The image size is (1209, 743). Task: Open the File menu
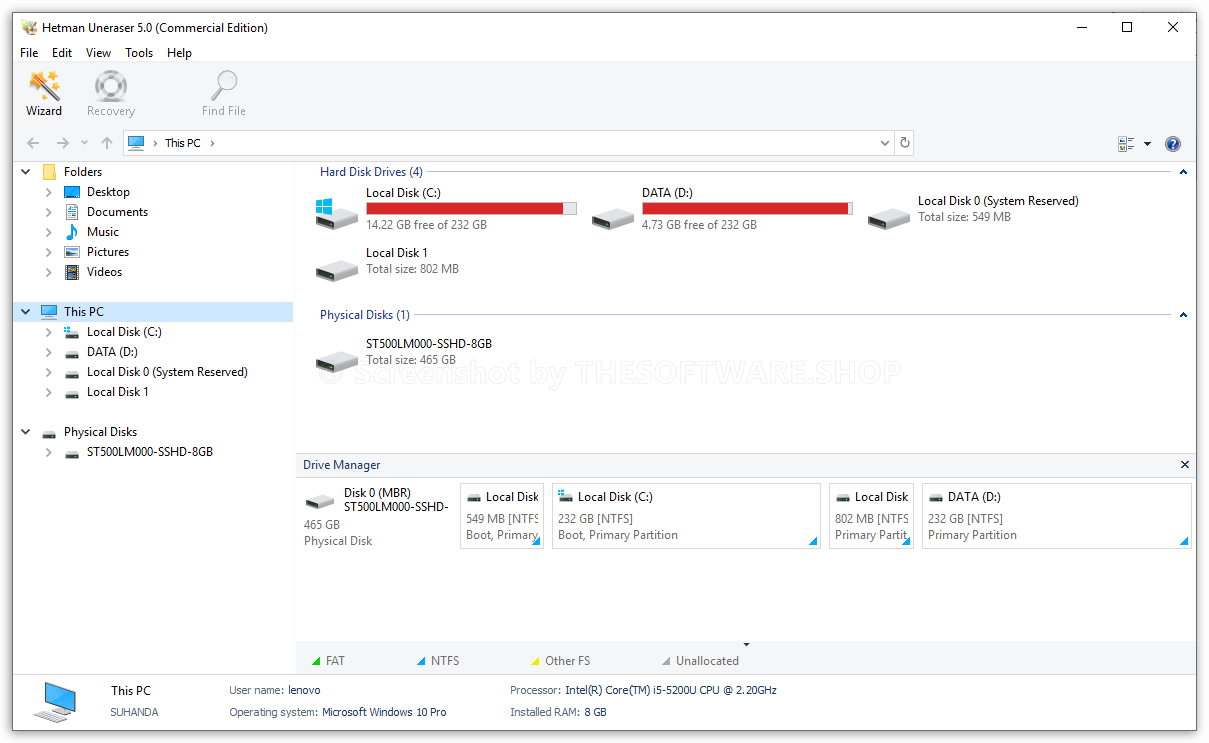pos(28,52)
